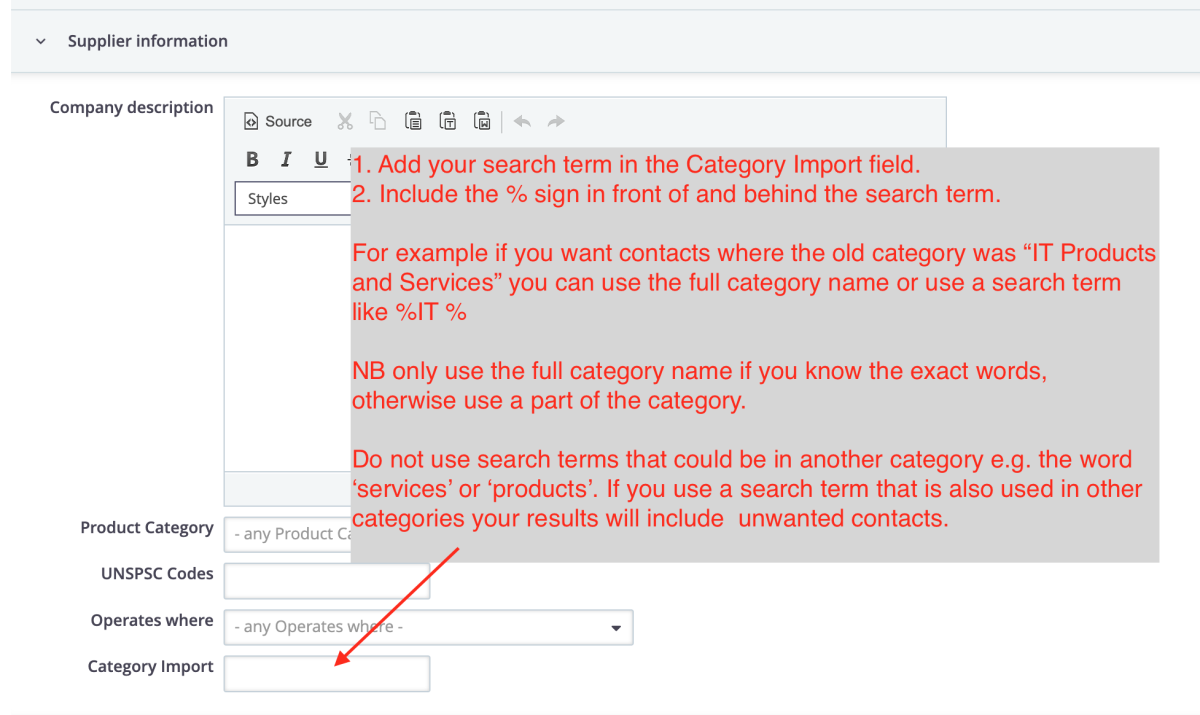Image resolution: width=1200 pixels, height=715 pixels.
Task: Click the Paste clipboard icon
Action: tap(413, 121)
